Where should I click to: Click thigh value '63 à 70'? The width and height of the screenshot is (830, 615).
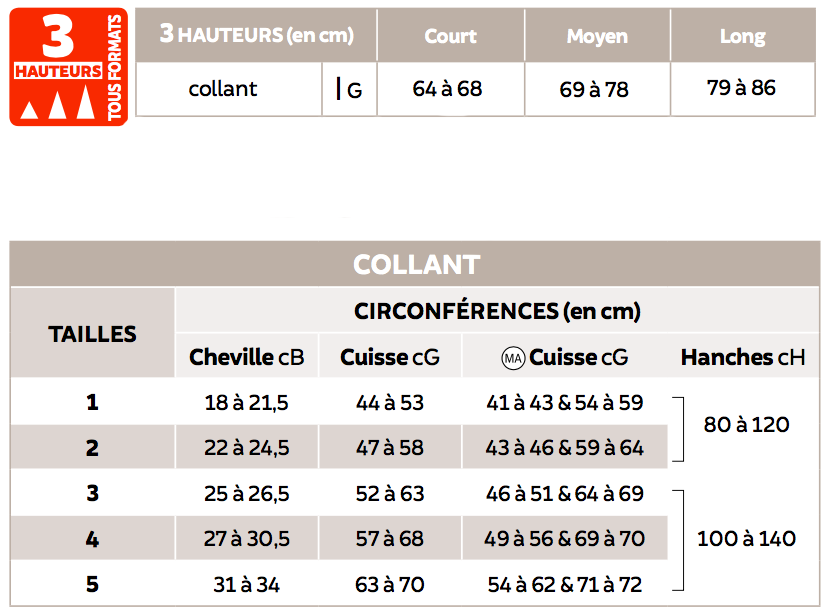(390, 585)
